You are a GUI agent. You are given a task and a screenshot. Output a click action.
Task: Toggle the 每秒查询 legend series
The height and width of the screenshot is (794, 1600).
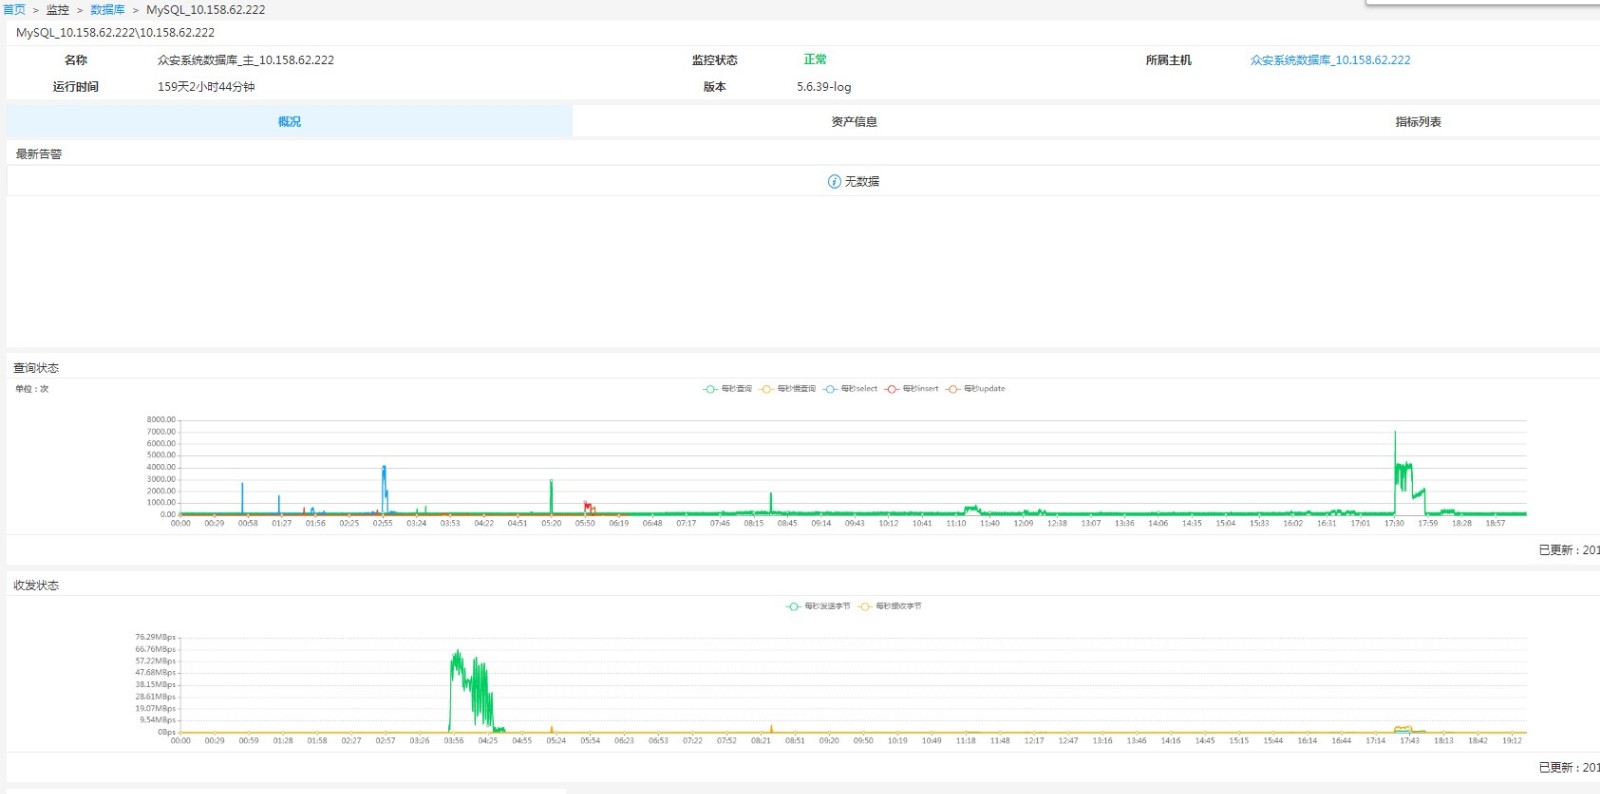point(727,389)
